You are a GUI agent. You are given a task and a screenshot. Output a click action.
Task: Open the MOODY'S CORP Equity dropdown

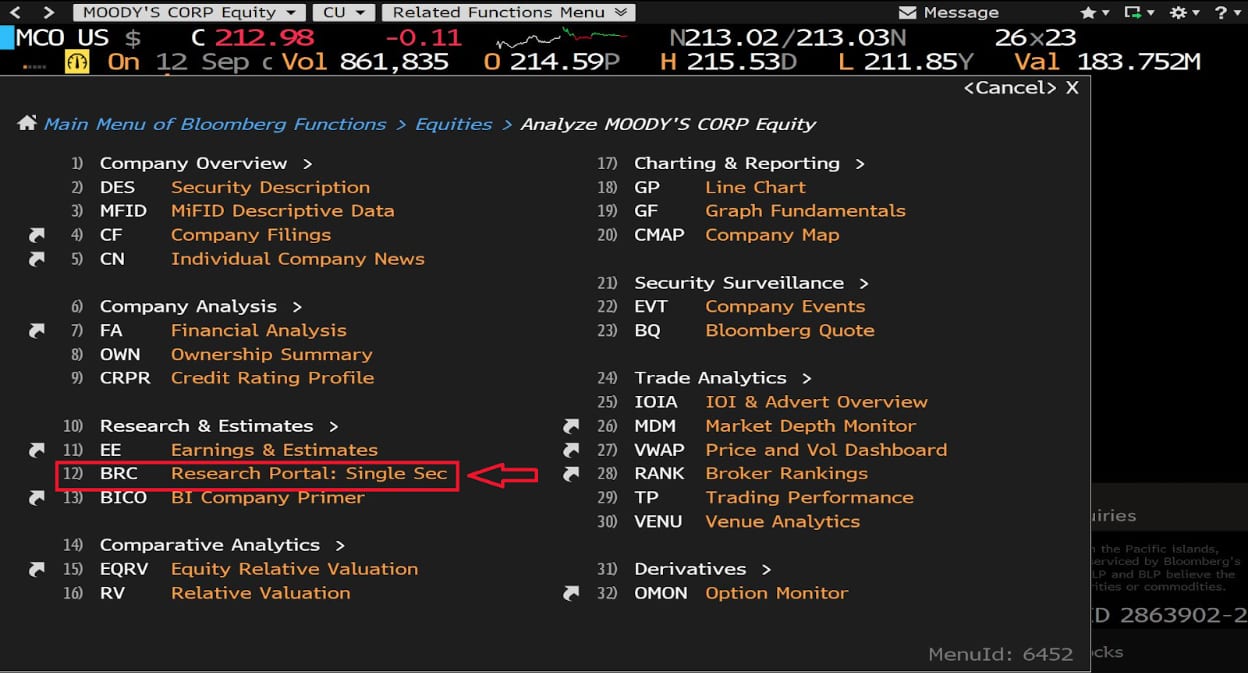(190, 12)
